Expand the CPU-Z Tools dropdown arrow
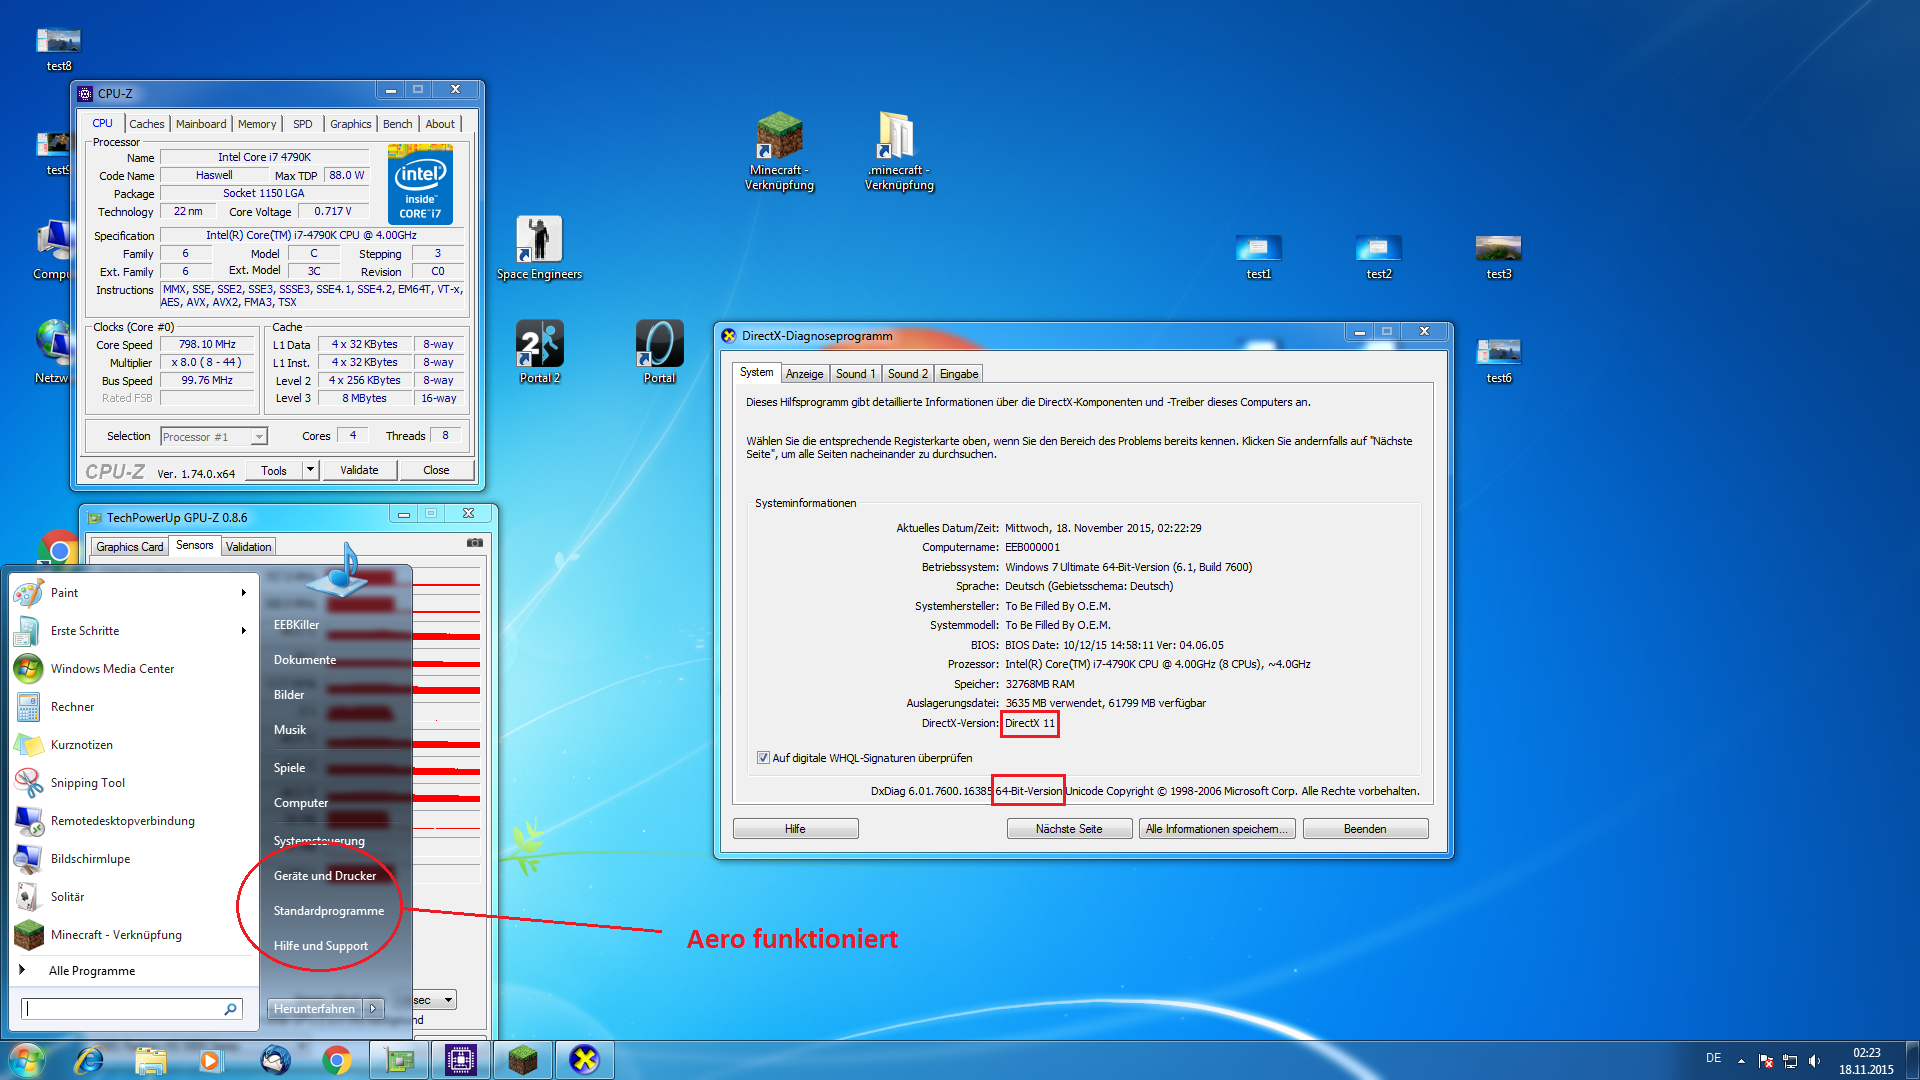The image size is (1920, 1080). pyautogui.click(x=311, y=470)
